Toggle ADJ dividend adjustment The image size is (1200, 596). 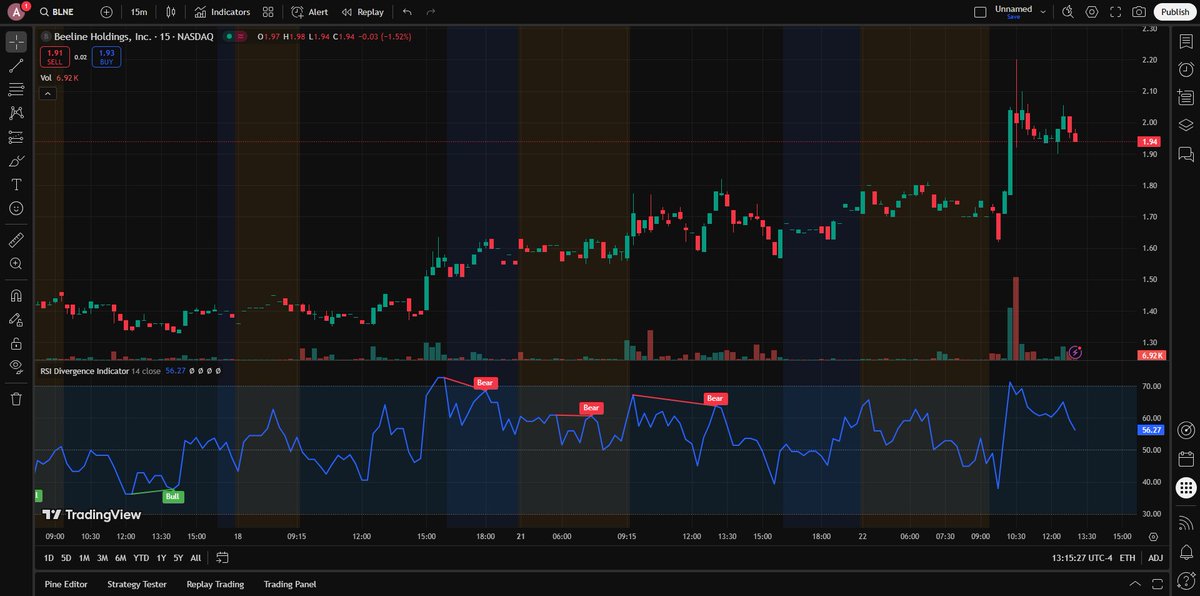click(x=1155, y=557)
